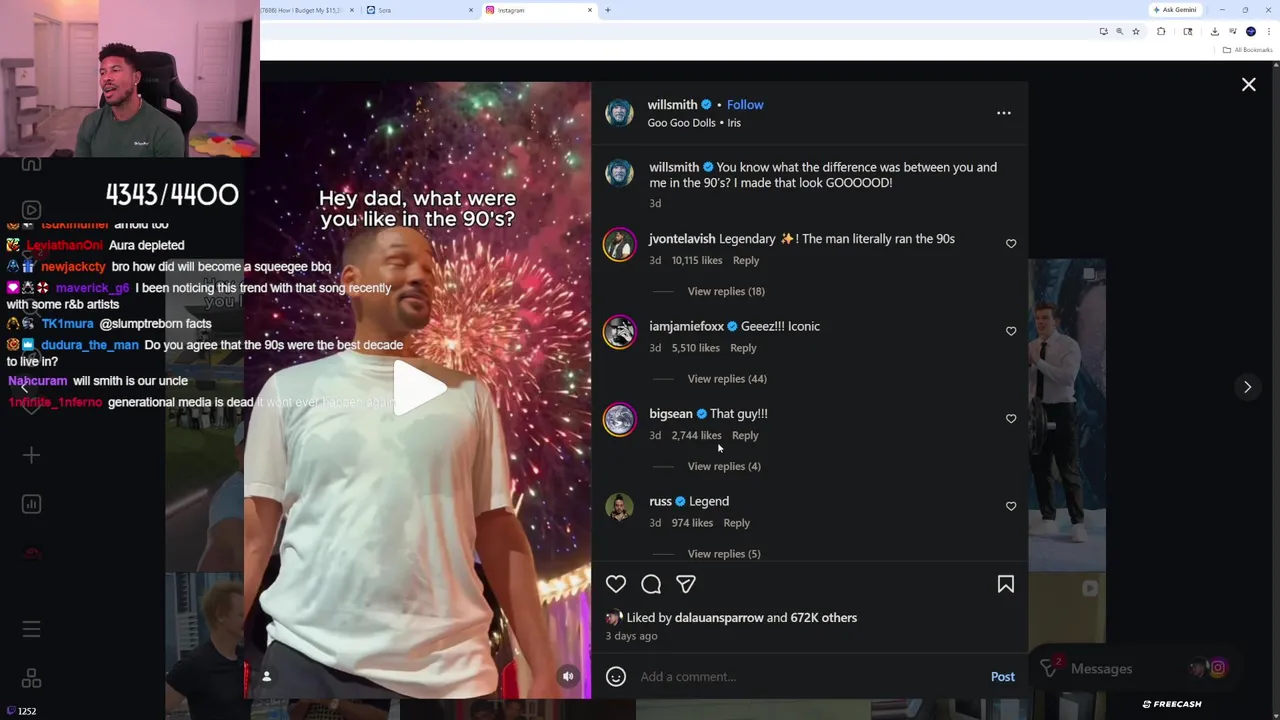The image size is (1280, 720).
Task: View the 2,744 likes on bigsean's comment
Action: 696,435
